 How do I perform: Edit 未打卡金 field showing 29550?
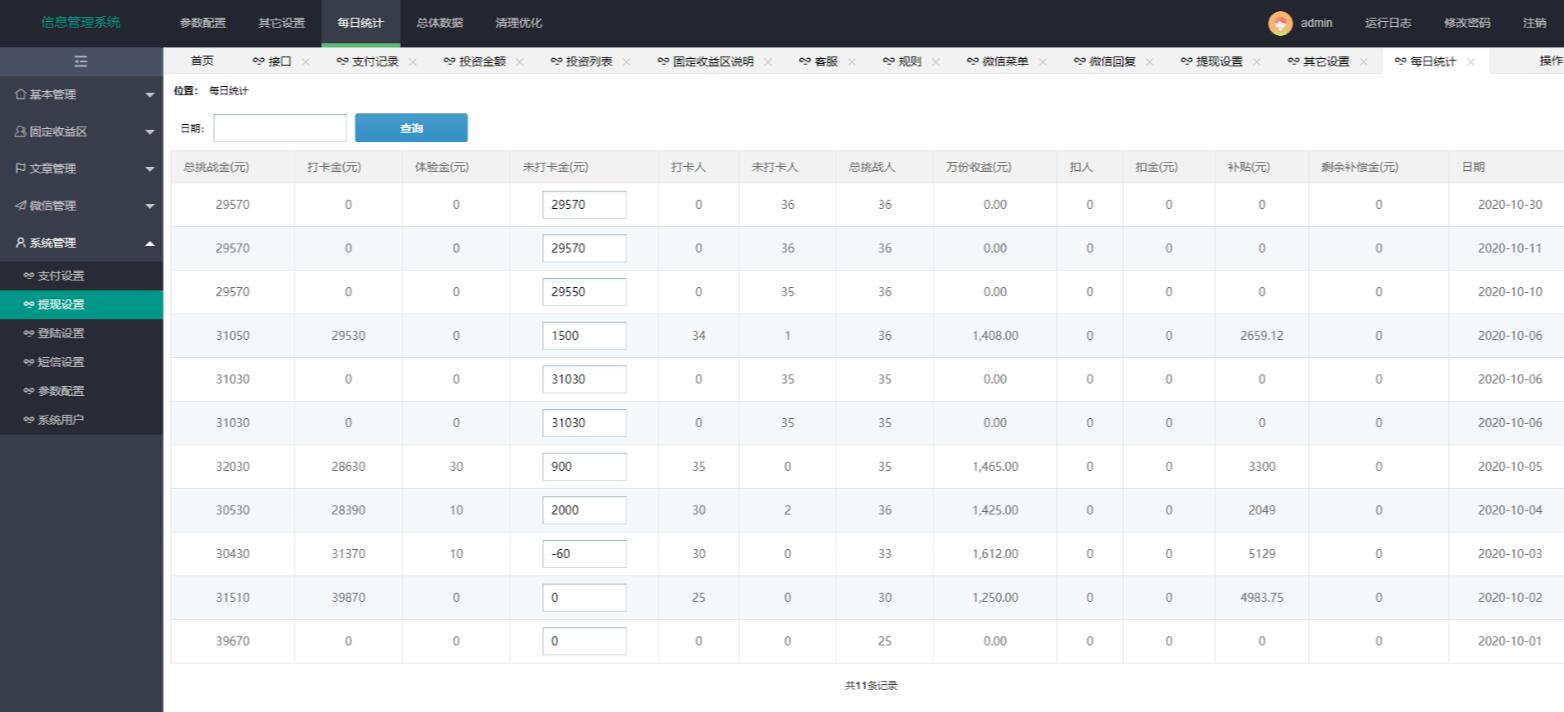tap(584, 292)
